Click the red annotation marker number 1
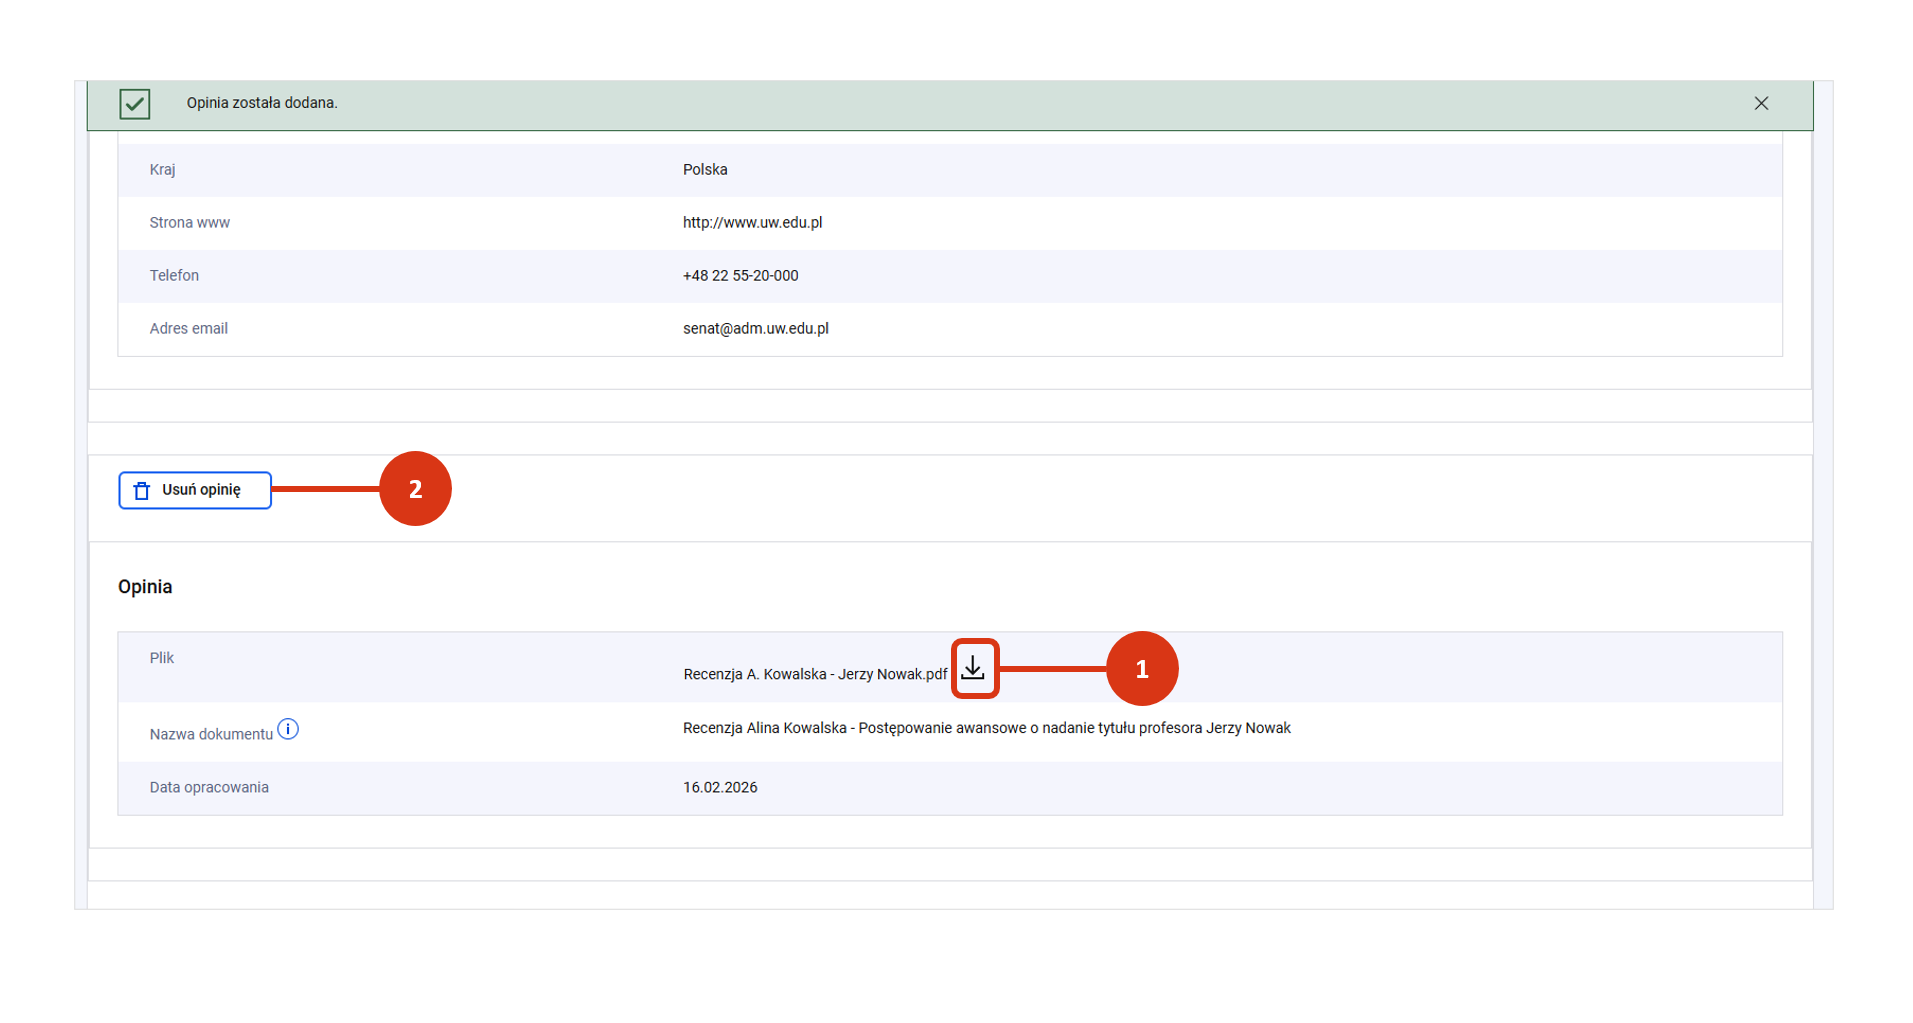1913x1023 pixels. click(x=1141, y=668)
